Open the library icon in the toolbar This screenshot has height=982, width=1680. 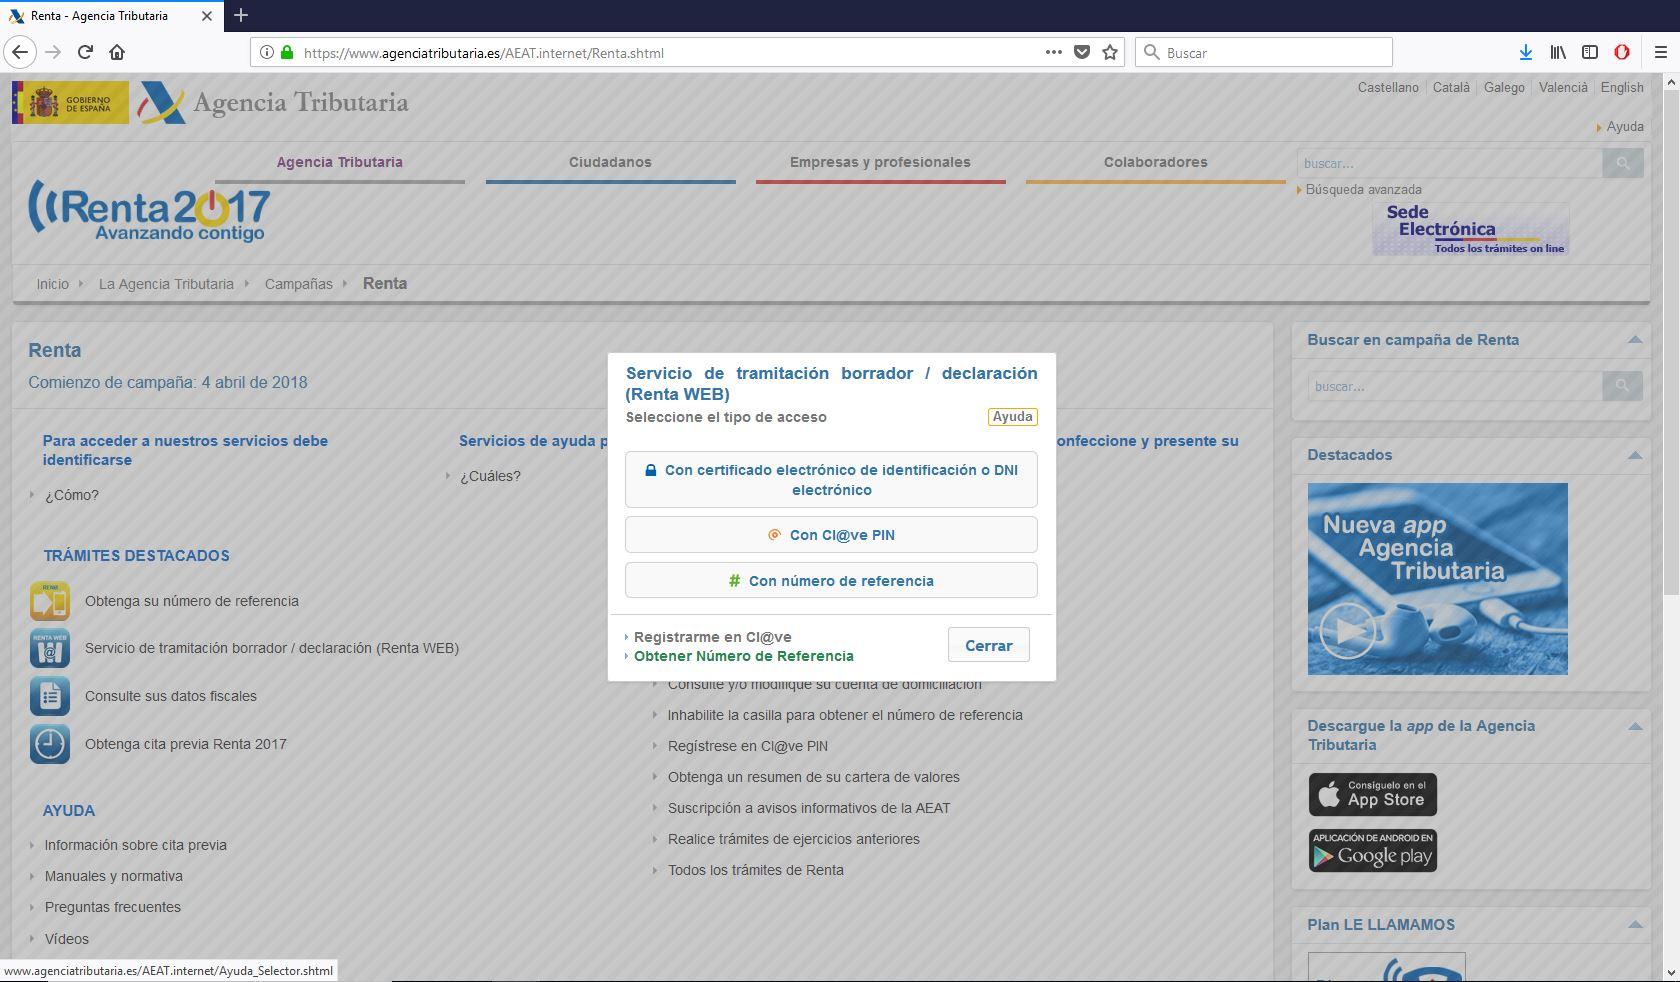click(1558, 52)
